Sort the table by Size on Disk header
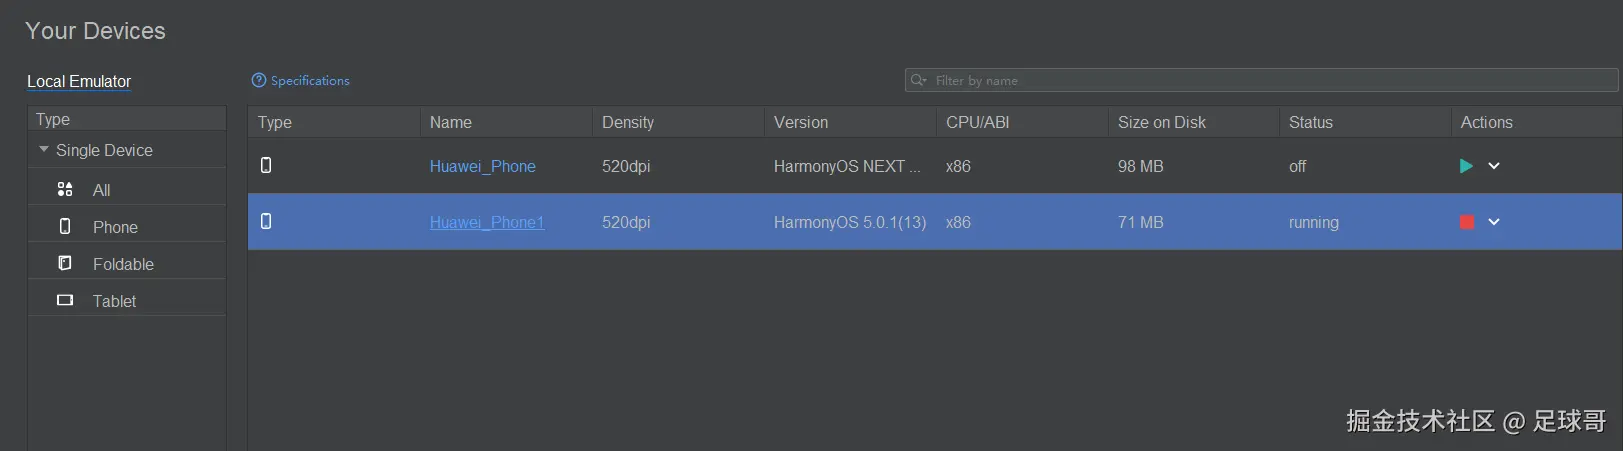 pyautogui.click(x=1161, y=122)
